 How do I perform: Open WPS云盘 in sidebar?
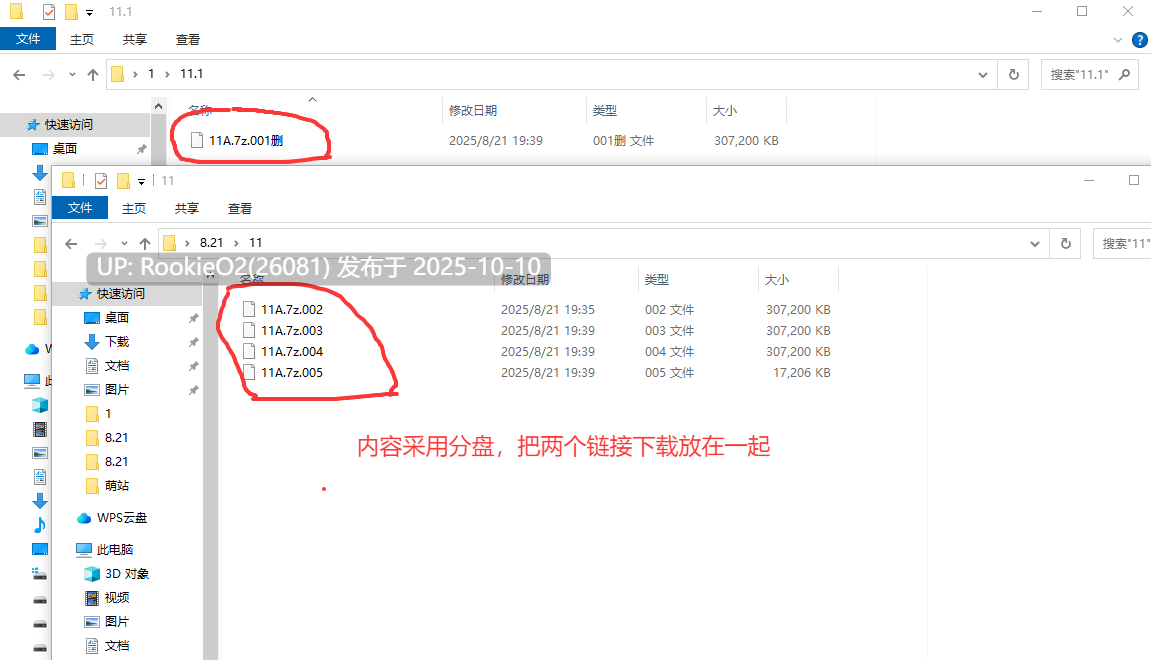pyautogui.click(x=122, y=518)
